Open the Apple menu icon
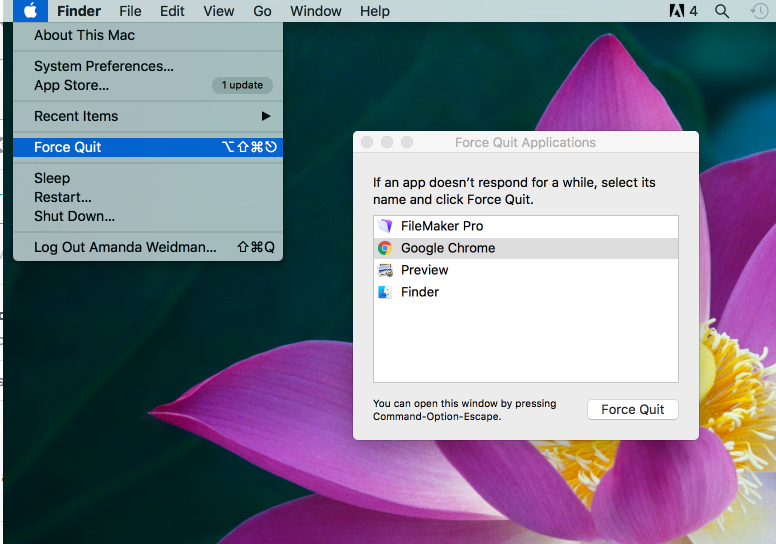 tap(30, 10)
